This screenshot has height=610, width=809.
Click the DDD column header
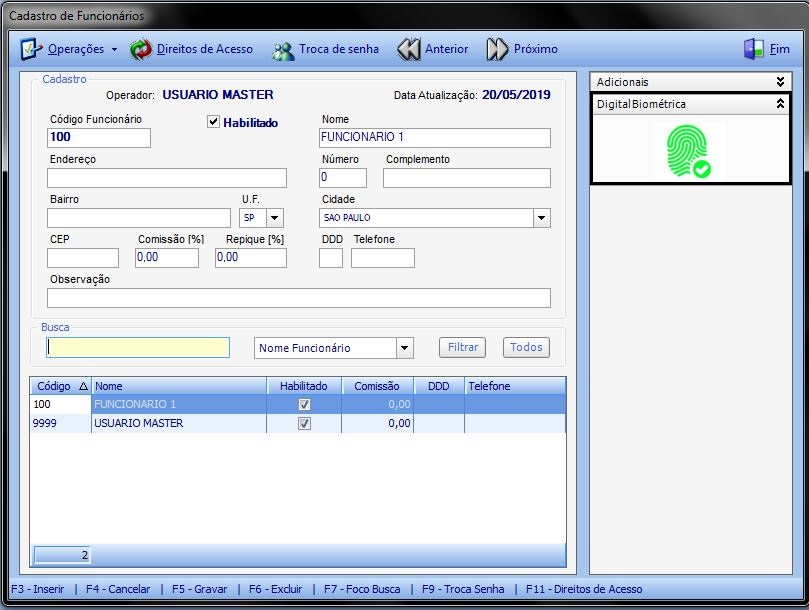[439, 386]
